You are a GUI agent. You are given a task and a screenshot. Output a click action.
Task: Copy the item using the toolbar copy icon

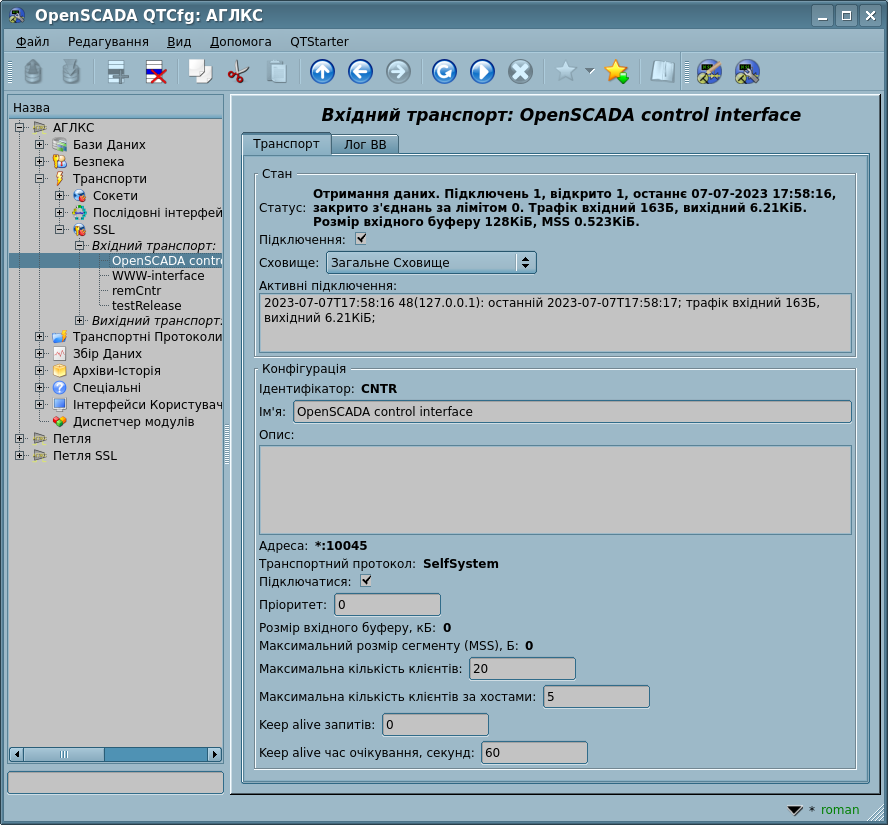pos(200,72)
